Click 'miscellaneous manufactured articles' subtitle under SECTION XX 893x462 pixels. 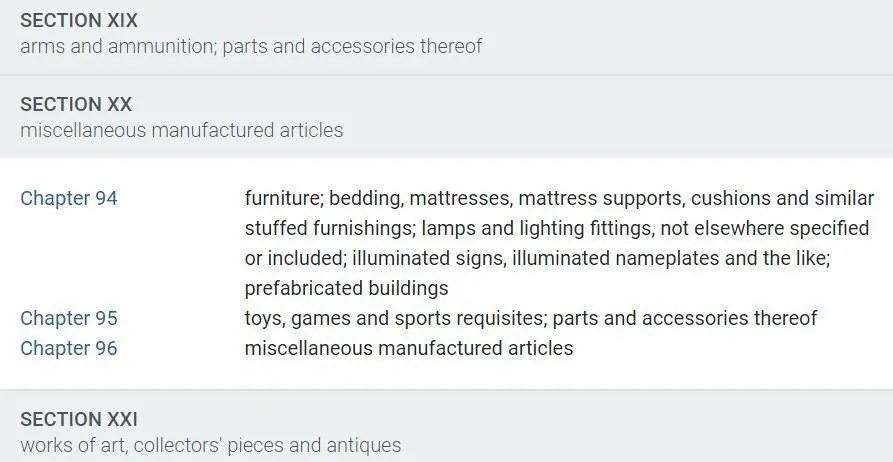click(x=182, y=130)
